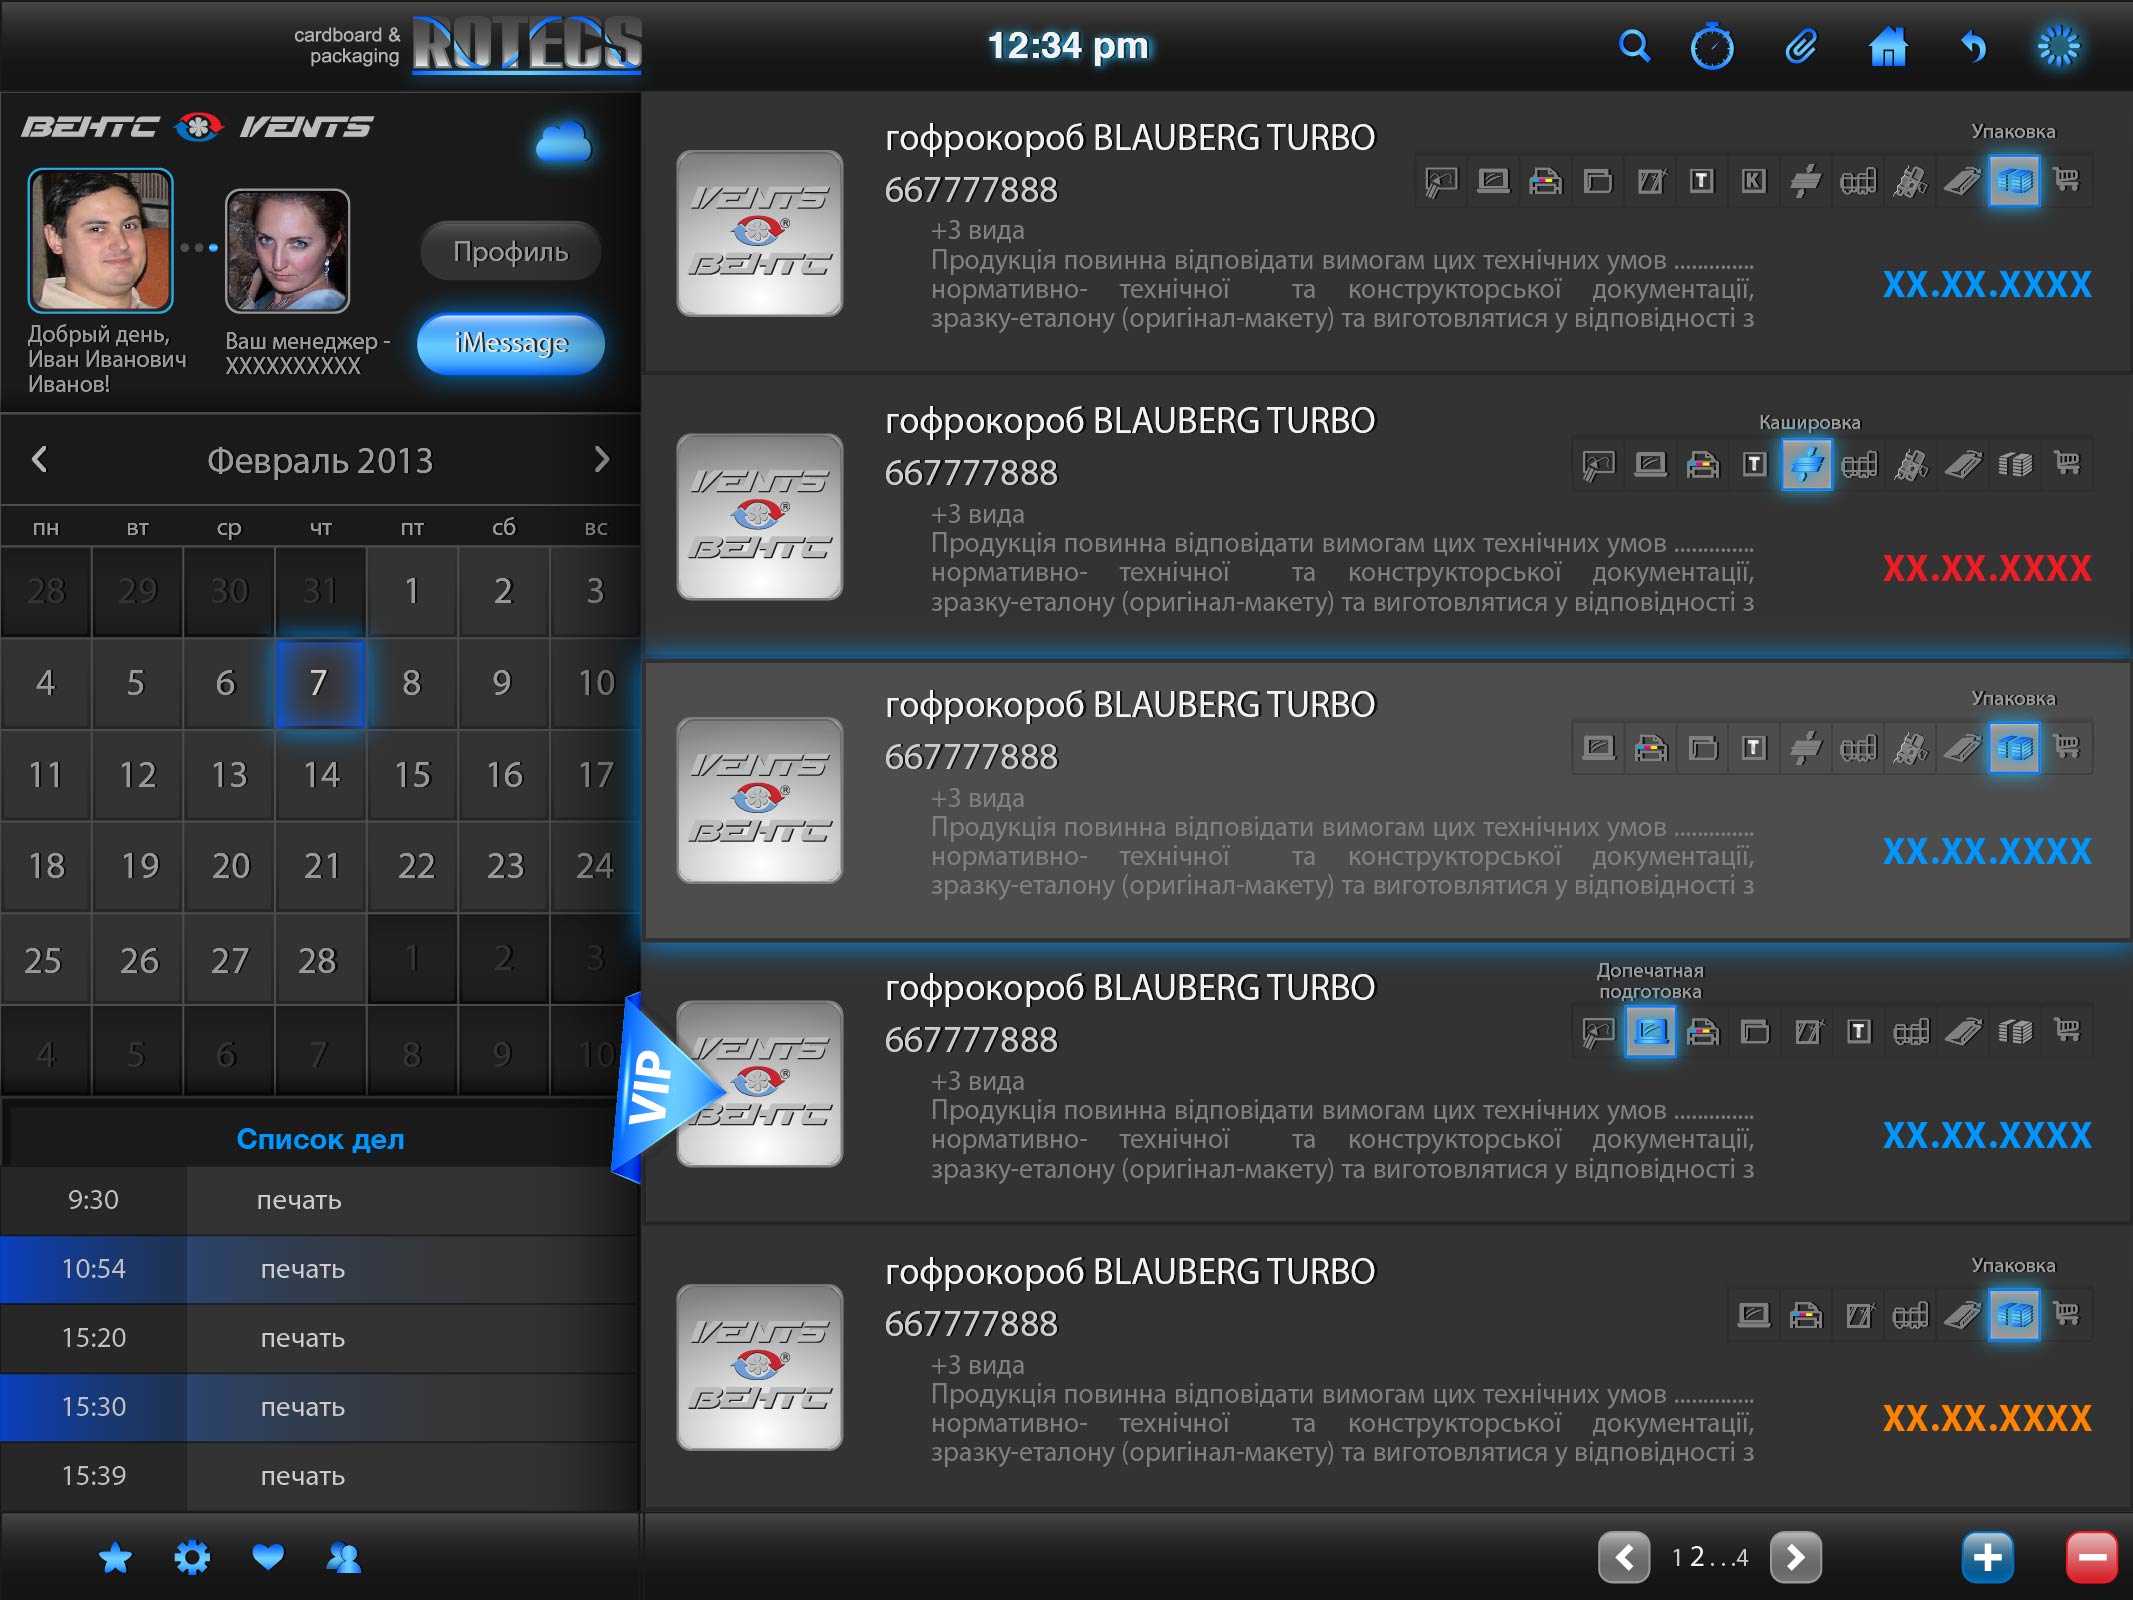
Task: Click shopping cart icon in fifth order
Action: (x=2066, y=1315)
